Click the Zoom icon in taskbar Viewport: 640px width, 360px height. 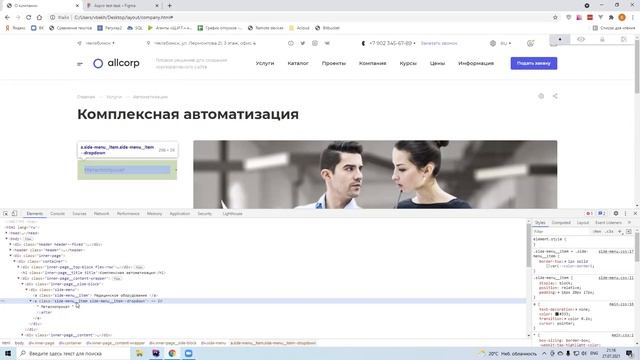pyautogui.click(x=189, y=353)
